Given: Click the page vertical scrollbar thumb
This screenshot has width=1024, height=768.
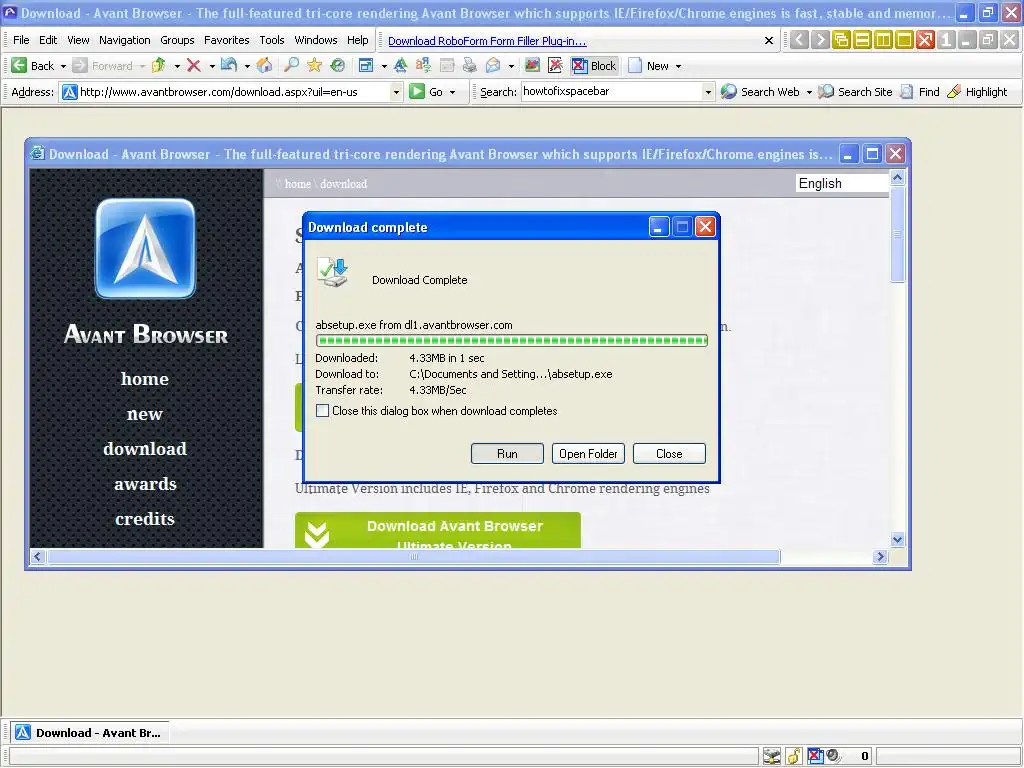Looking at the screenshot, I should click(897, 234).
